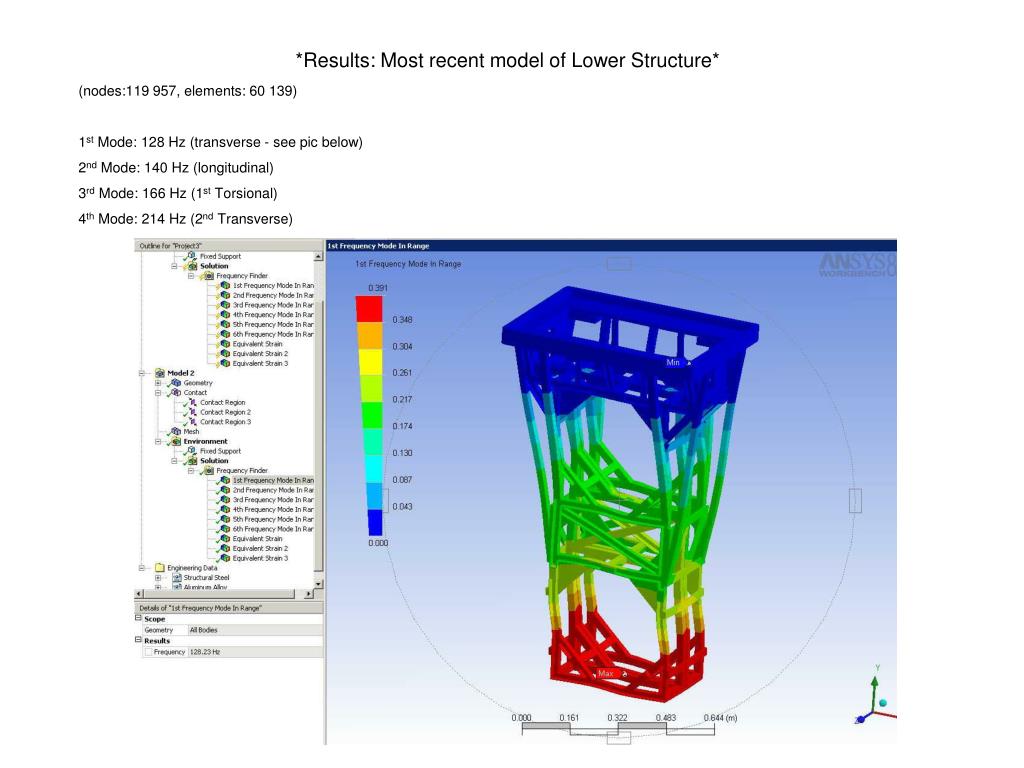Click the dark blue legend color band
The image size is (1024, 768).
coord(375,522)
